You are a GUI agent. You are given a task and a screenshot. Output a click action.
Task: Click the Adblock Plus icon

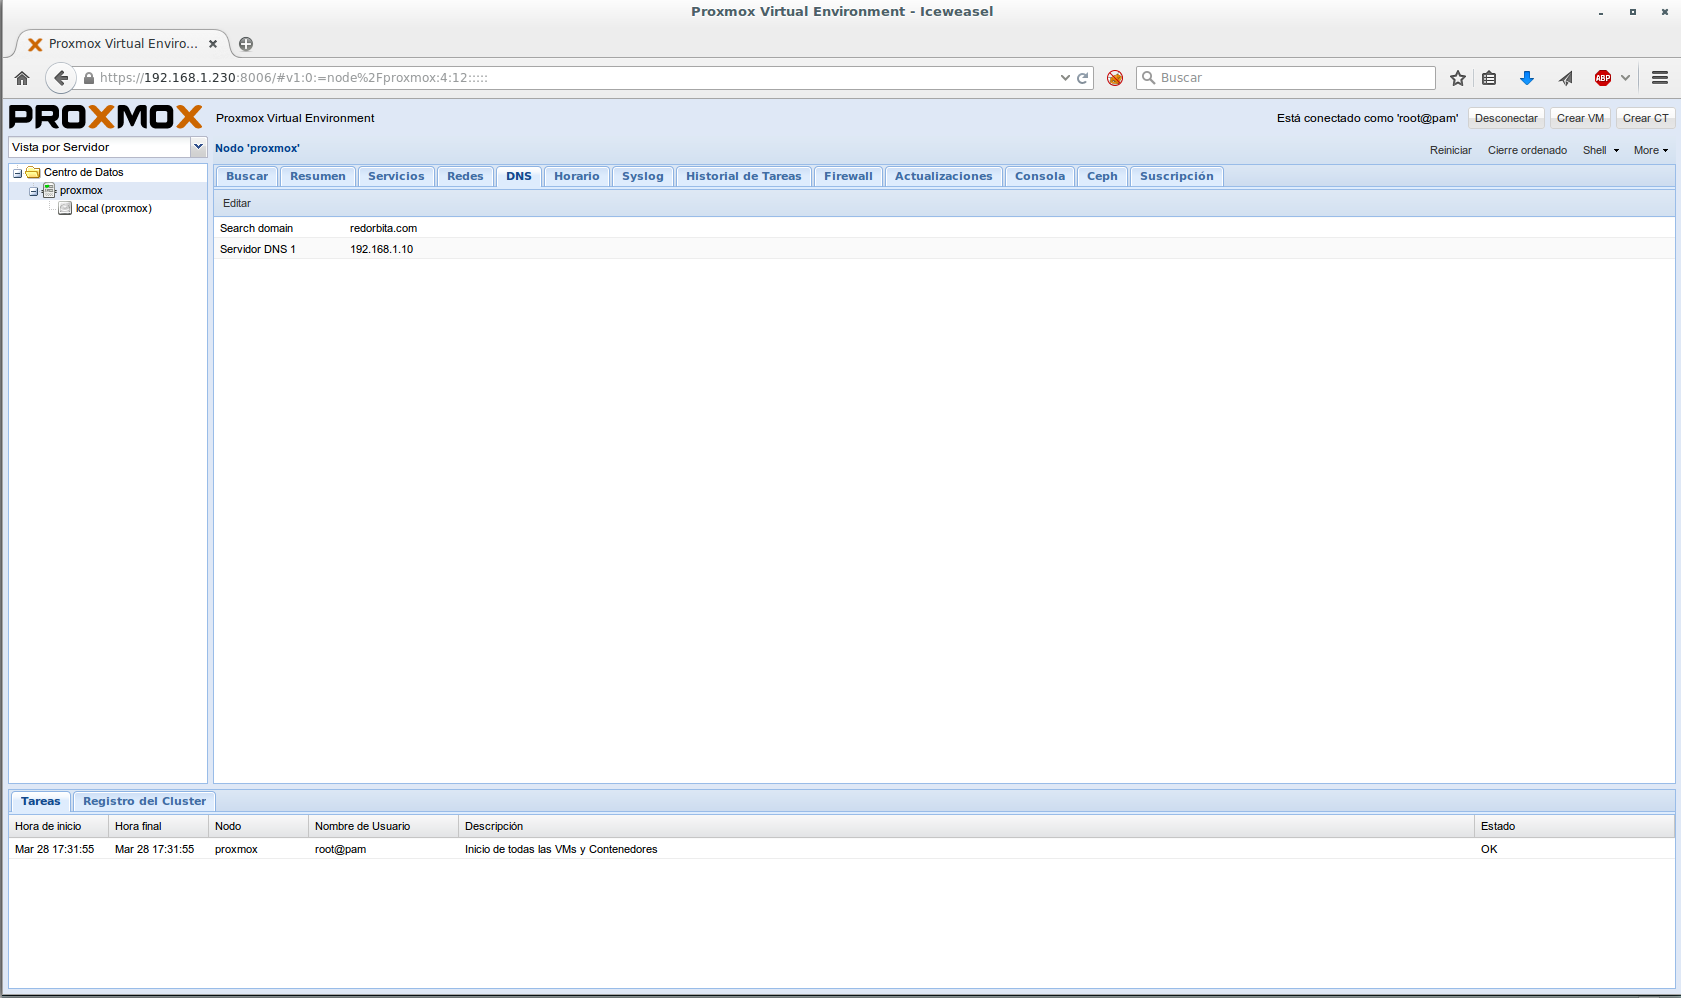tap(1603, 78)
